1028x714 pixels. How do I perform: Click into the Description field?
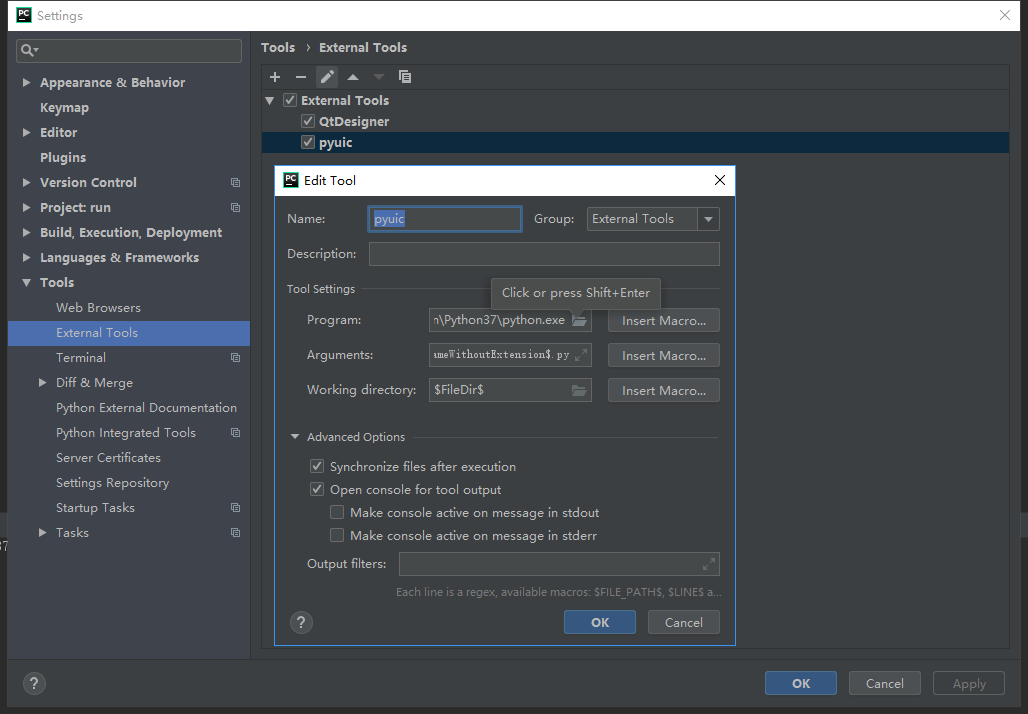click(544, 254)
